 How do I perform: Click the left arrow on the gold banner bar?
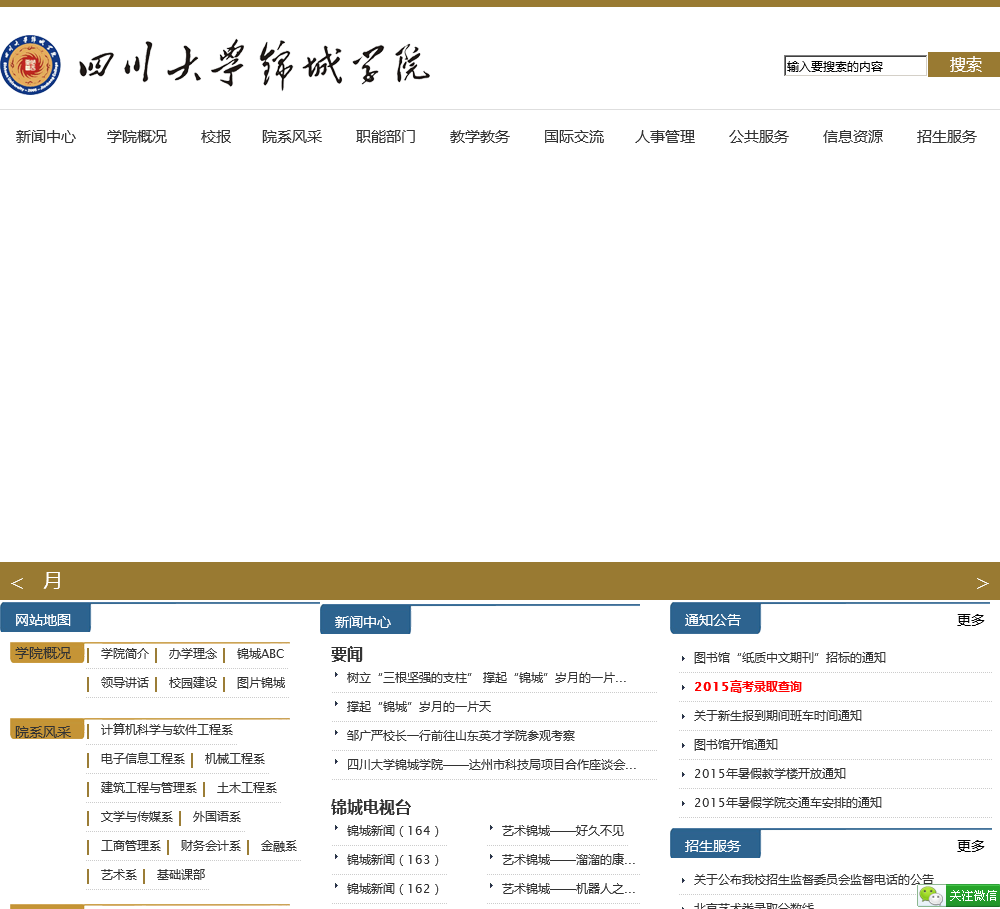(x=17, y=582)
